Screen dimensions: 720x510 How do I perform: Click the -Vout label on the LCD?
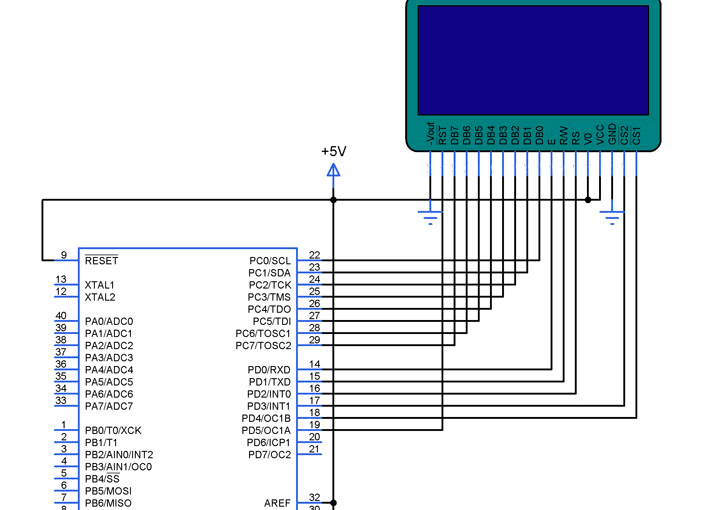point(430,133)
